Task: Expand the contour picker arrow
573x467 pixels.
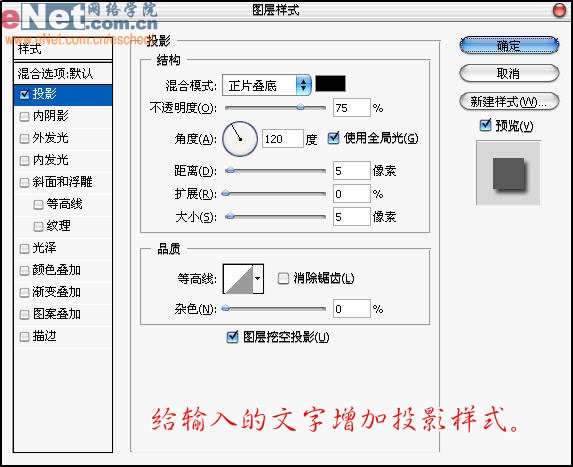Action: 258,279
